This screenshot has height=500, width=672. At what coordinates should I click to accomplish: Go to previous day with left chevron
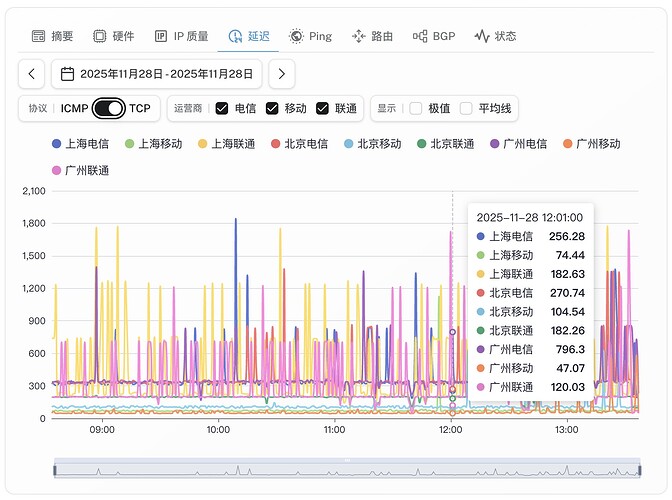pyautogui.click(x=31, y=74)
